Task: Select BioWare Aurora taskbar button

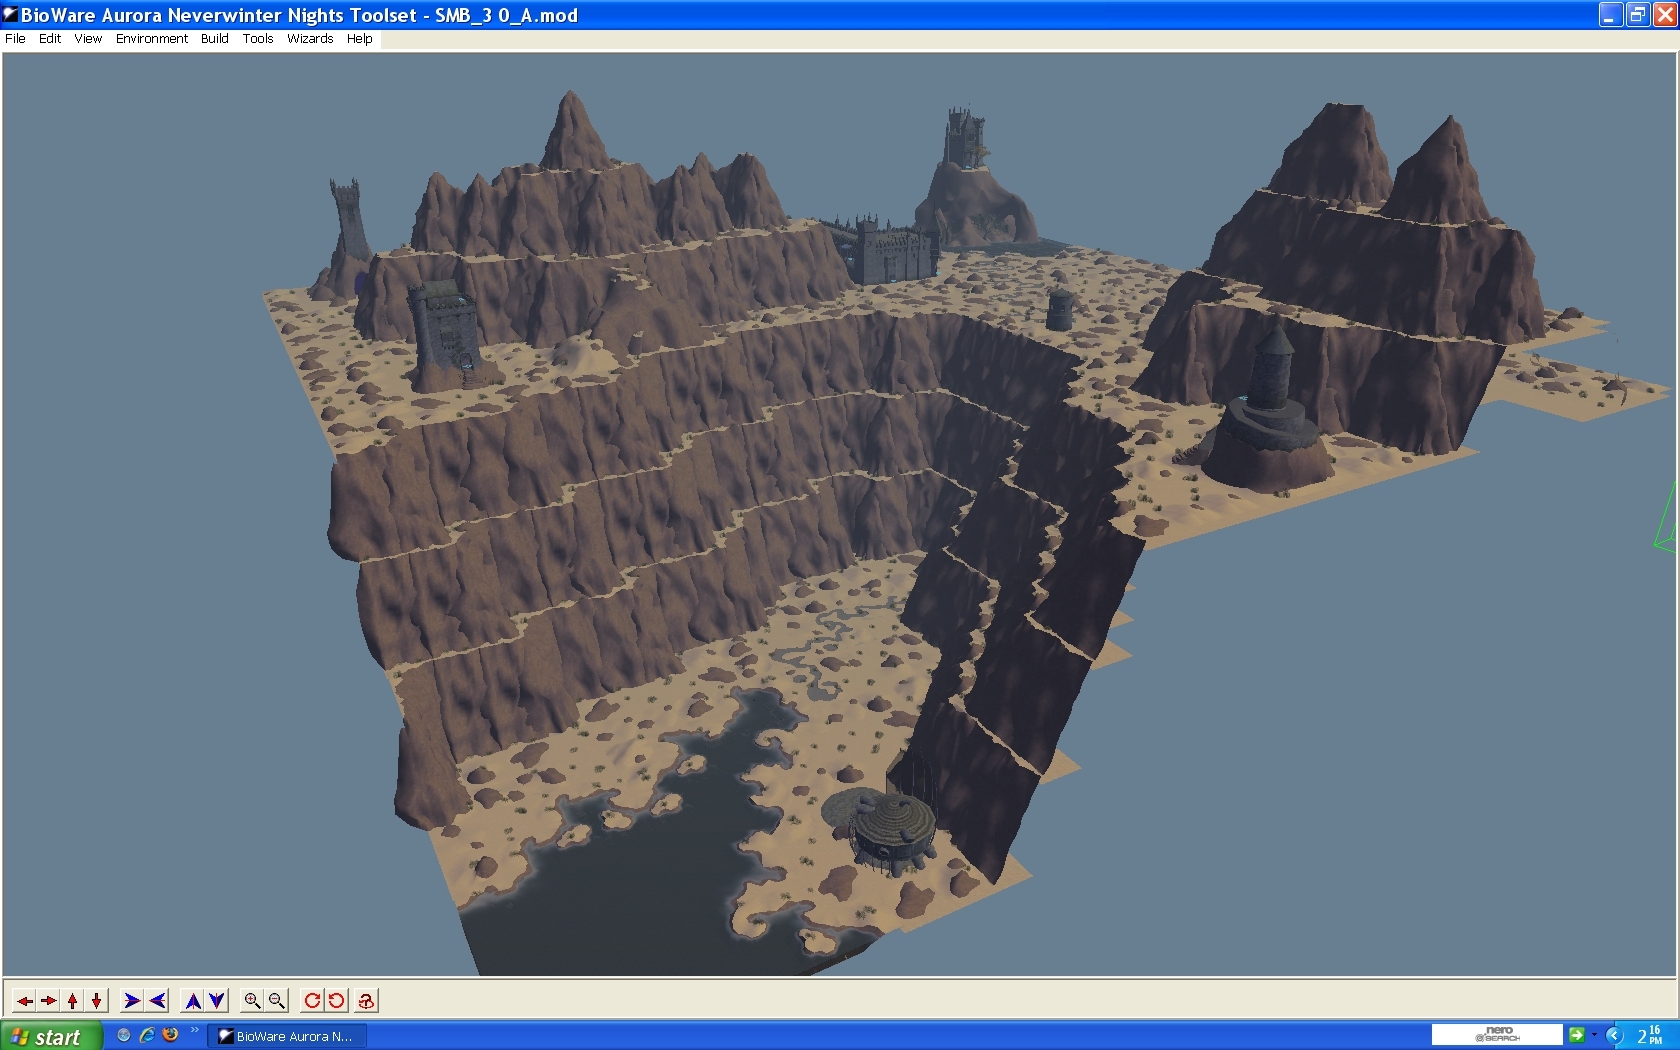Action: point(287,1036)
